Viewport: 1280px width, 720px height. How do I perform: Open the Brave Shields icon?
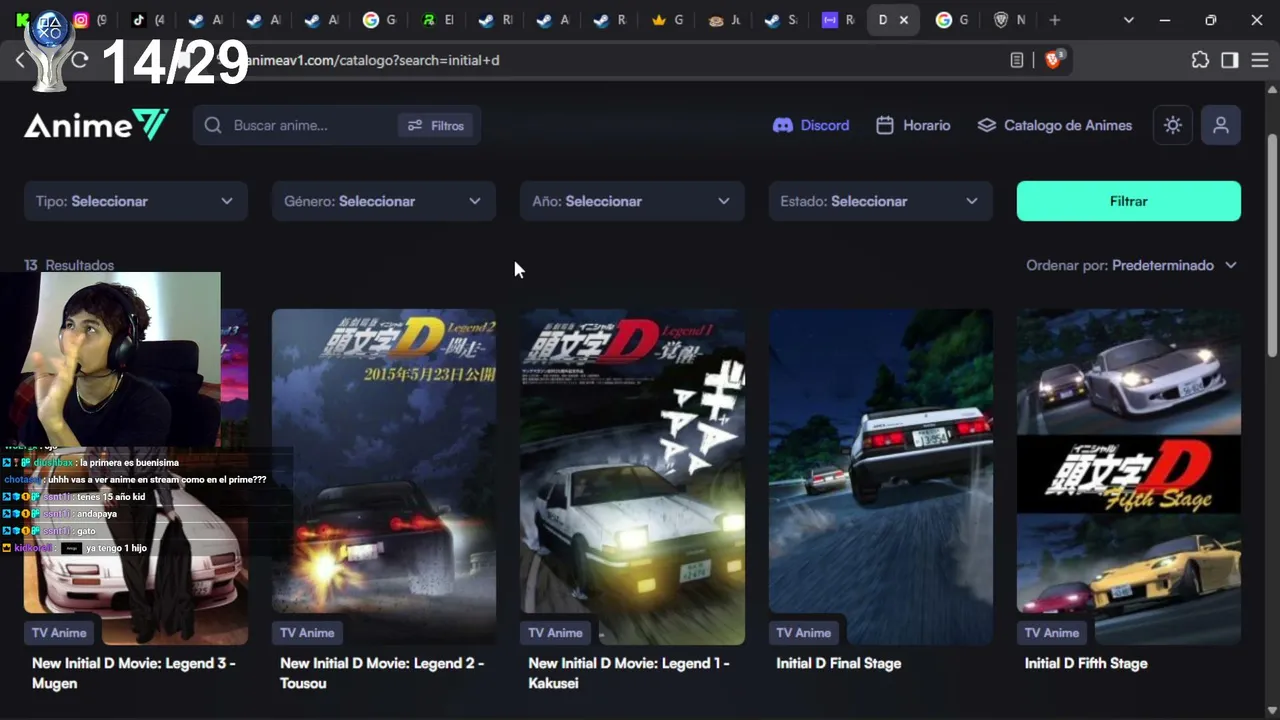[1054, 60]
